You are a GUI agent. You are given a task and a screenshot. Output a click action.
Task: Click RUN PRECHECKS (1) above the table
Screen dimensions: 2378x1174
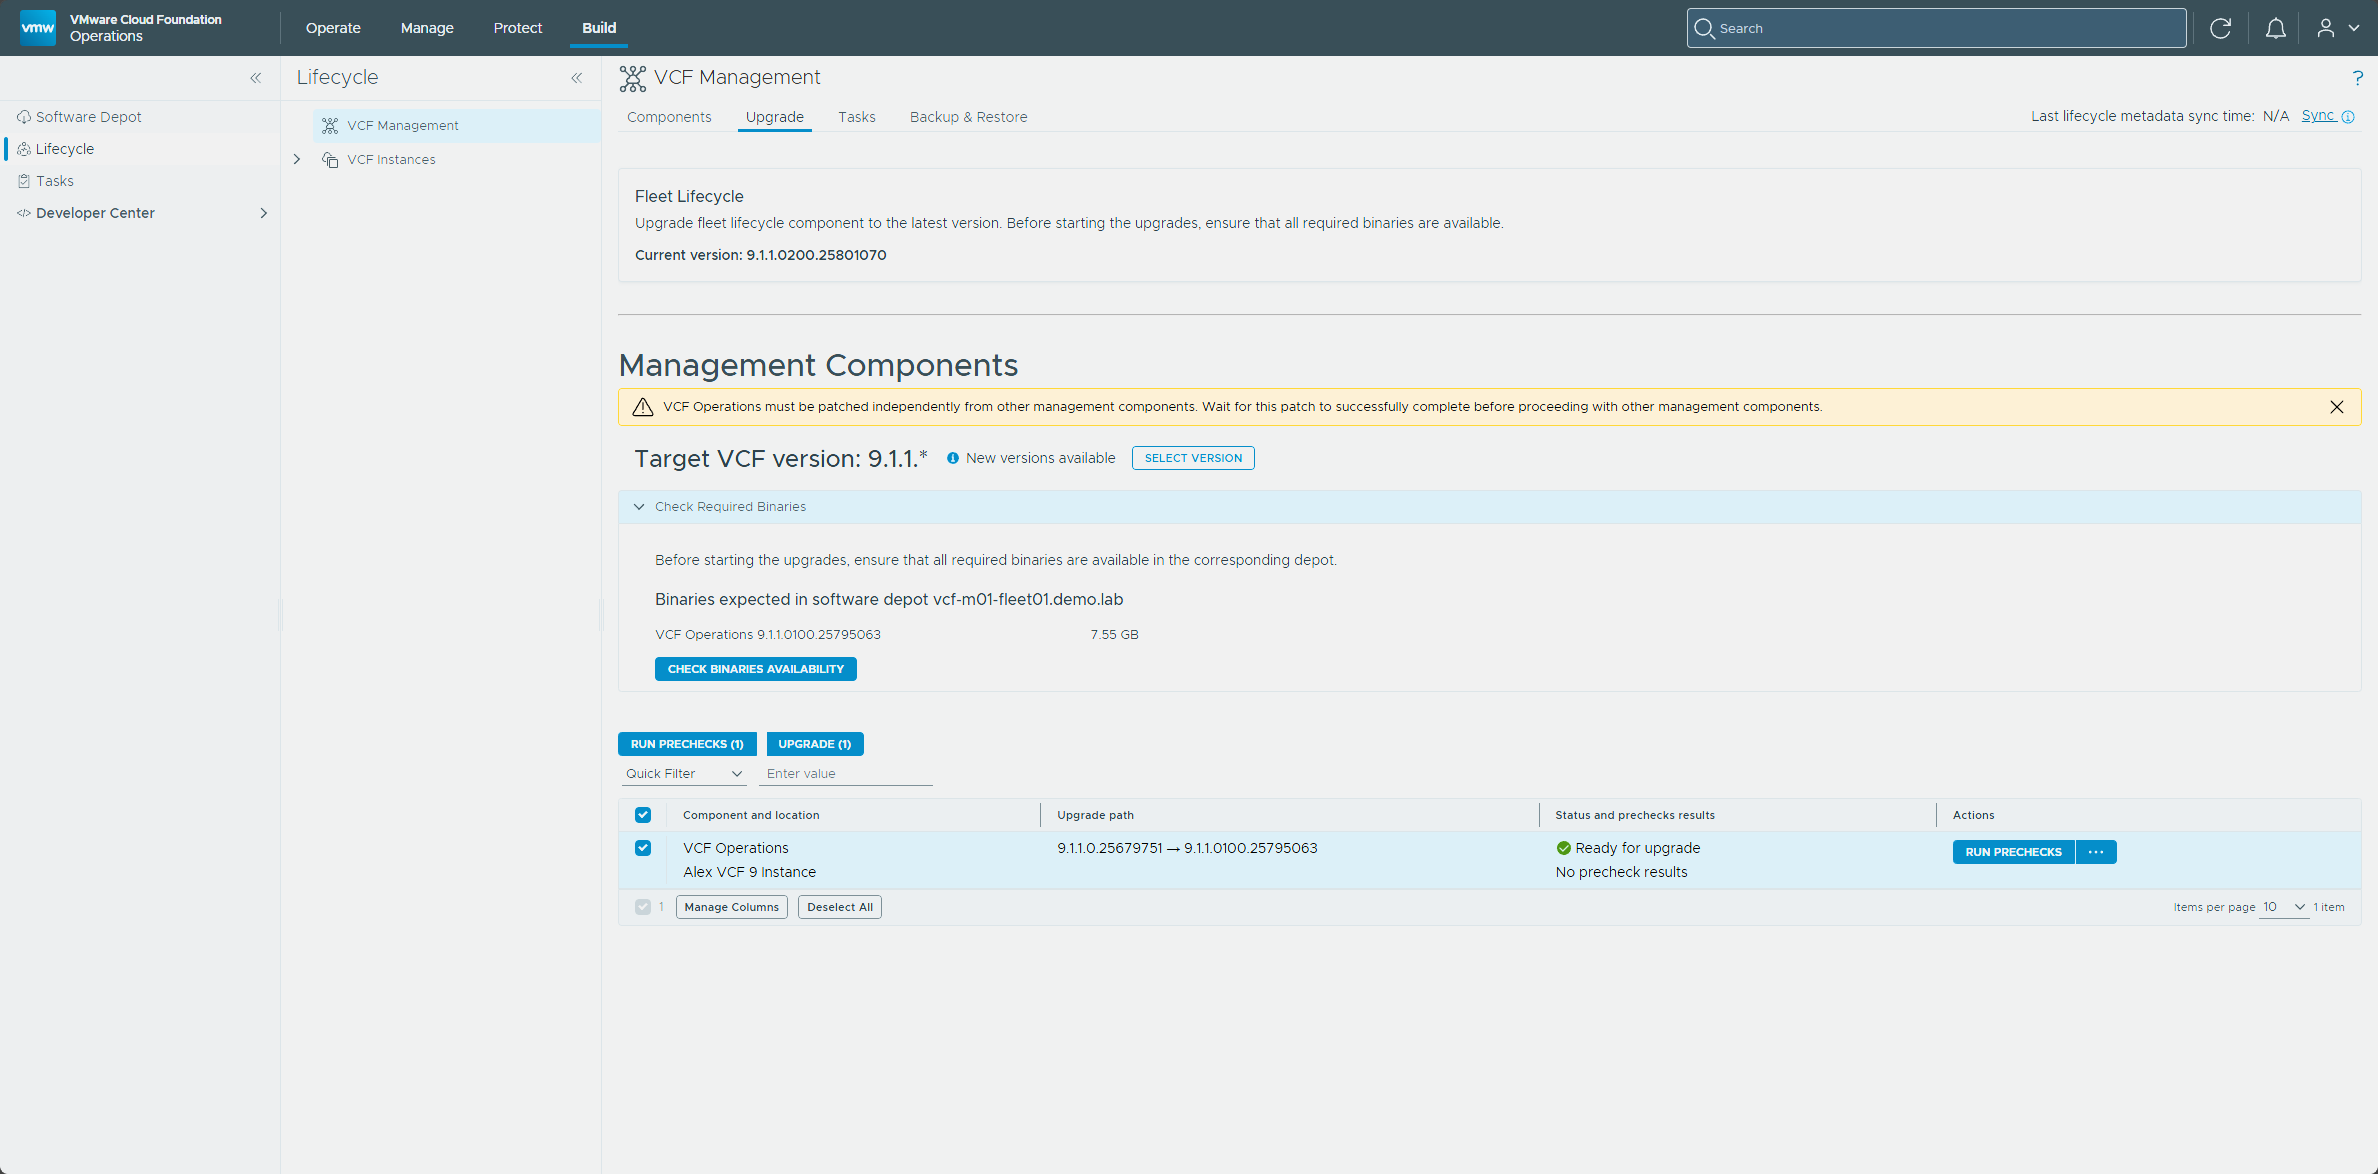click(x=687, y=744)
